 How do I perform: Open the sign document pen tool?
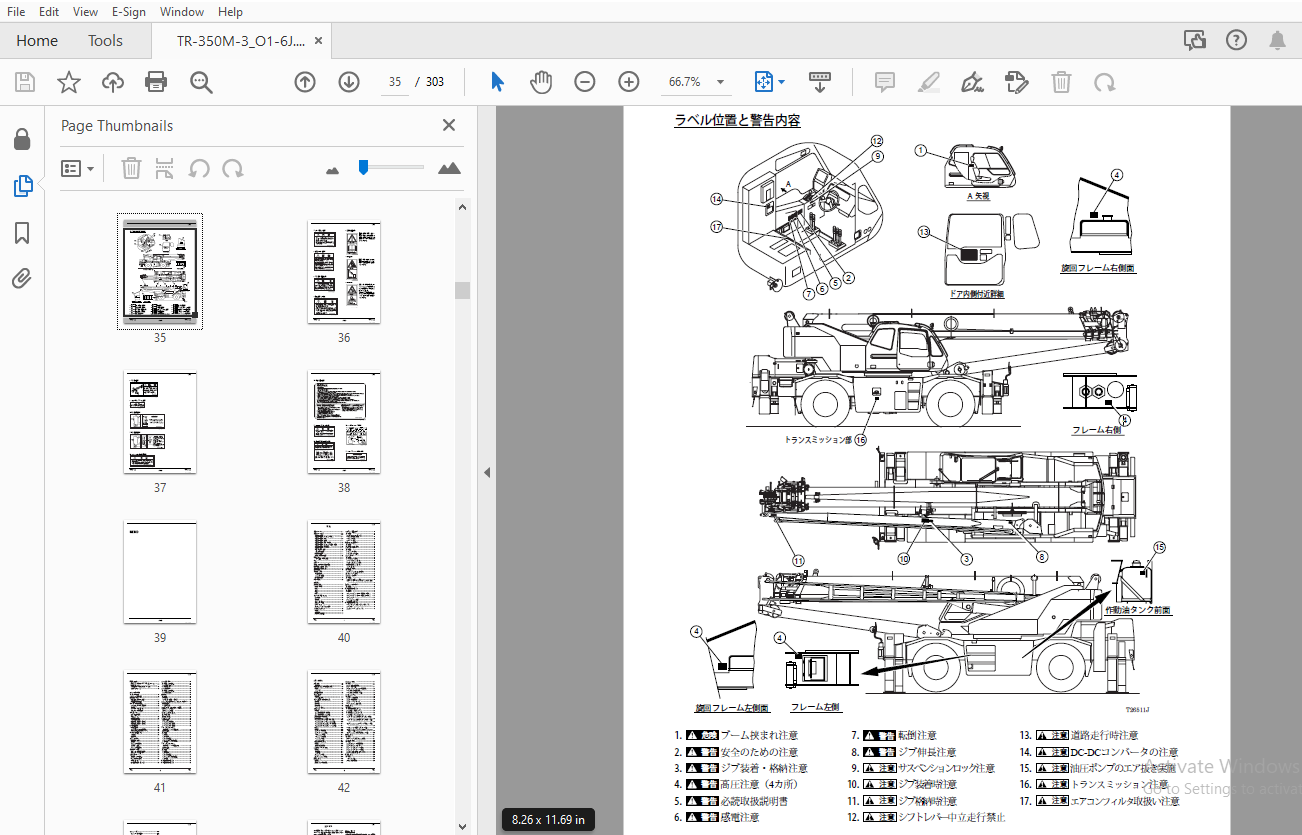click(971, 82)
